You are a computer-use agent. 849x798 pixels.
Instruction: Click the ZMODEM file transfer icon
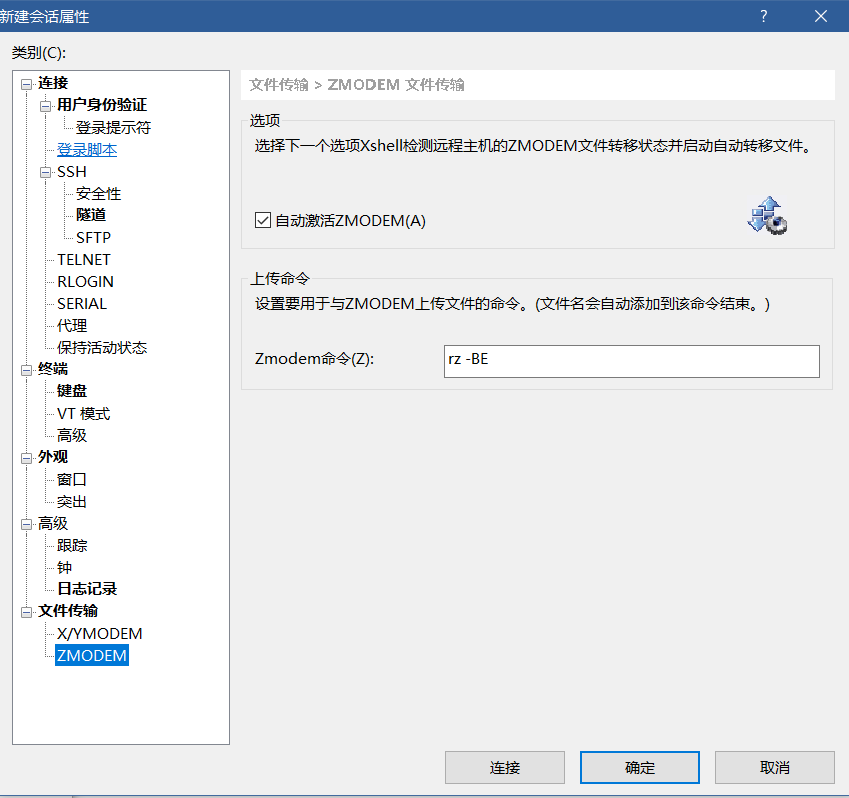(767, 215)
